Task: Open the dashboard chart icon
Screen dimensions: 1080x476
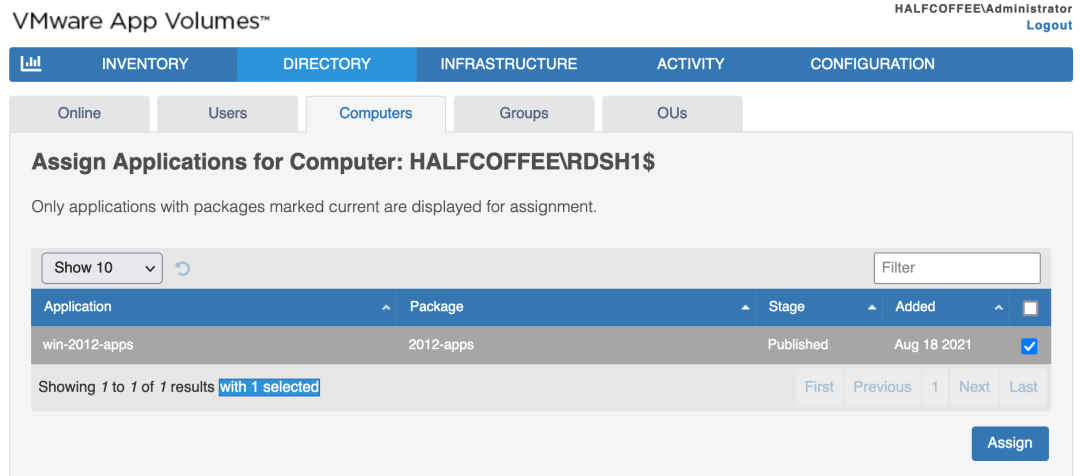Action: click(32, 64)
